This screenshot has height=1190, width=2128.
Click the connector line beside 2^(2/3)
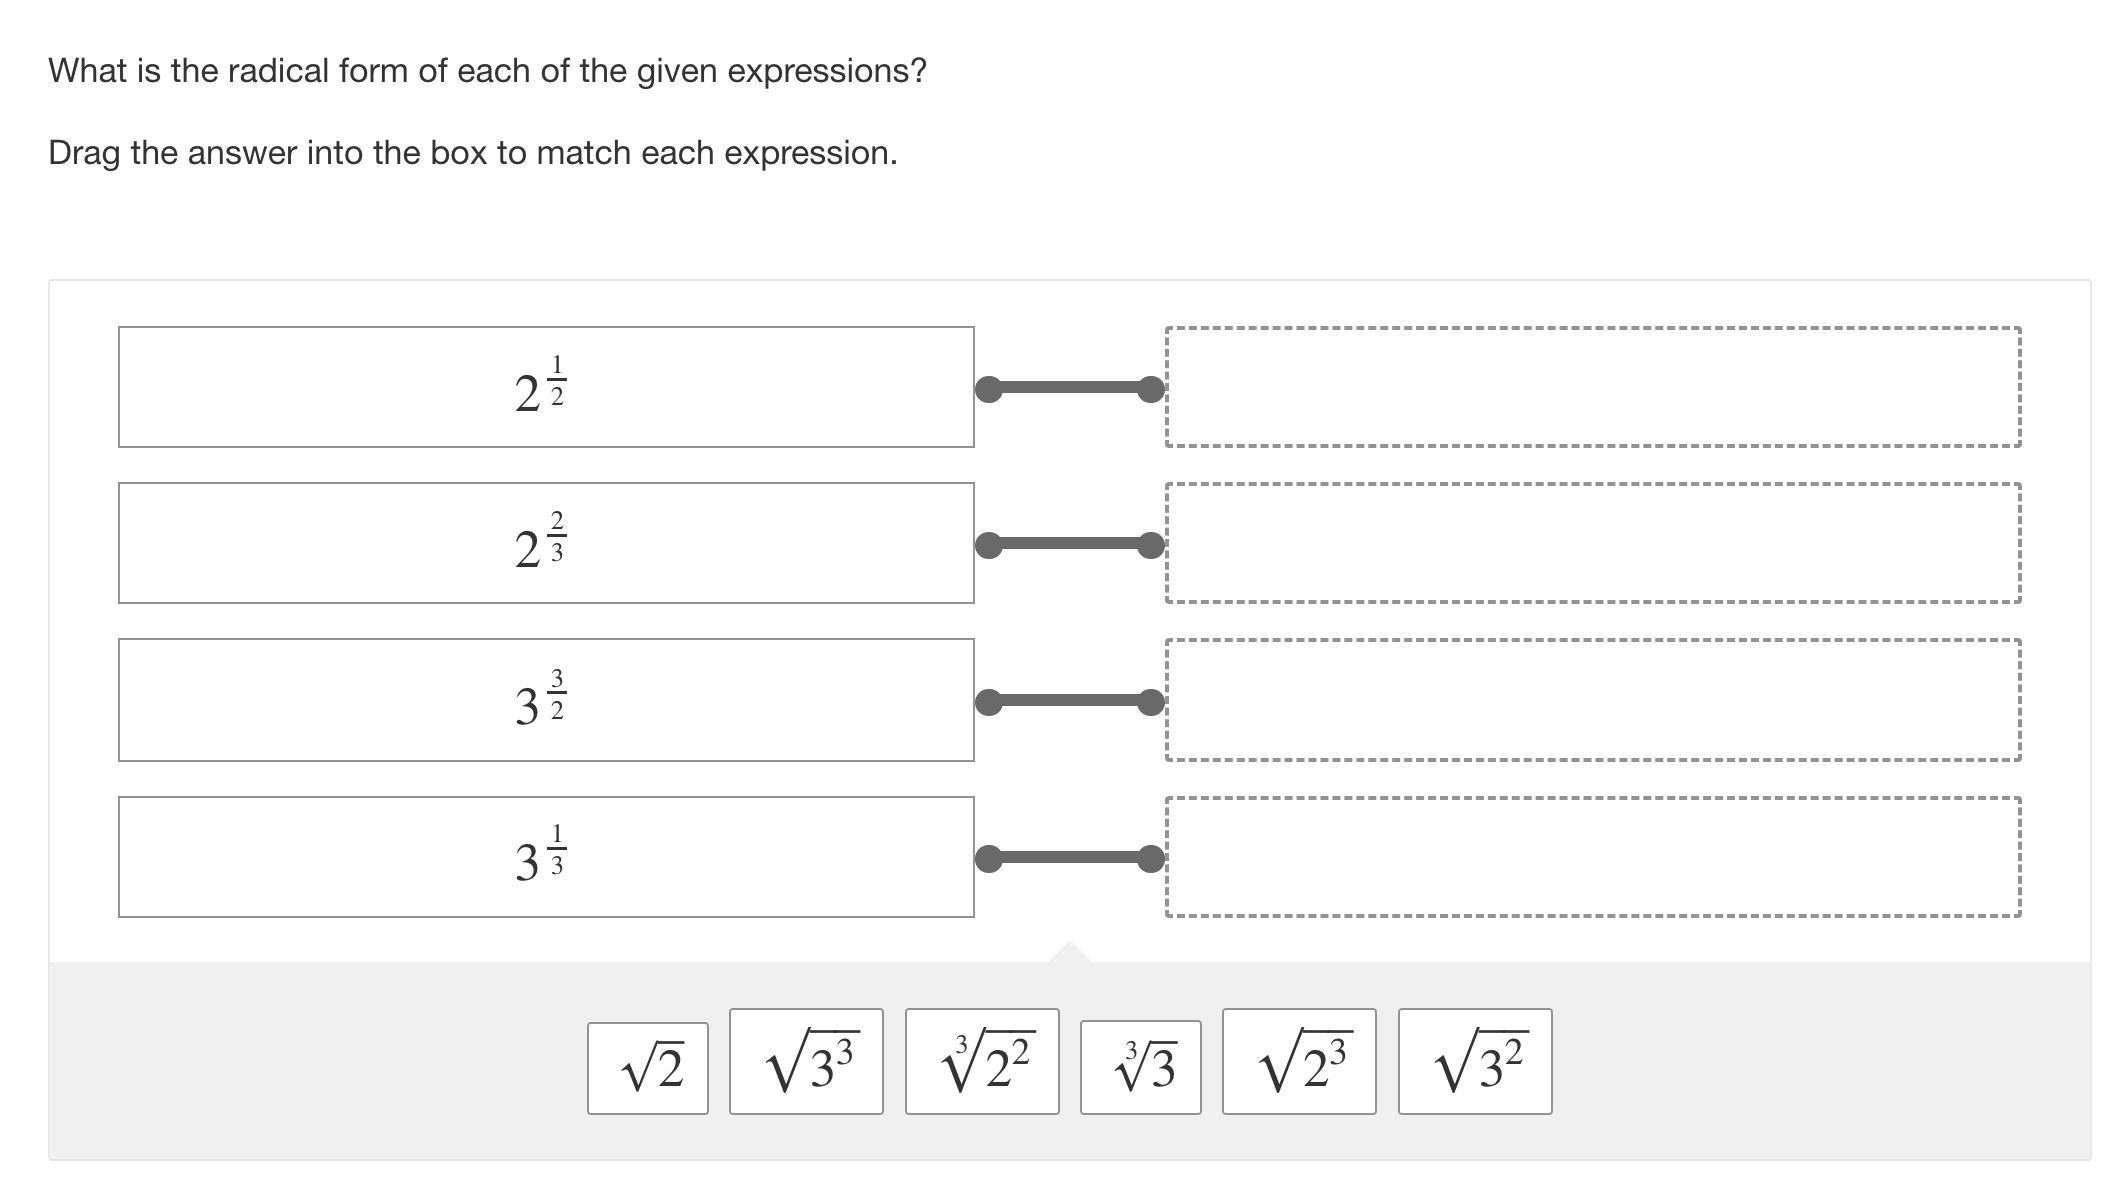1070,544
